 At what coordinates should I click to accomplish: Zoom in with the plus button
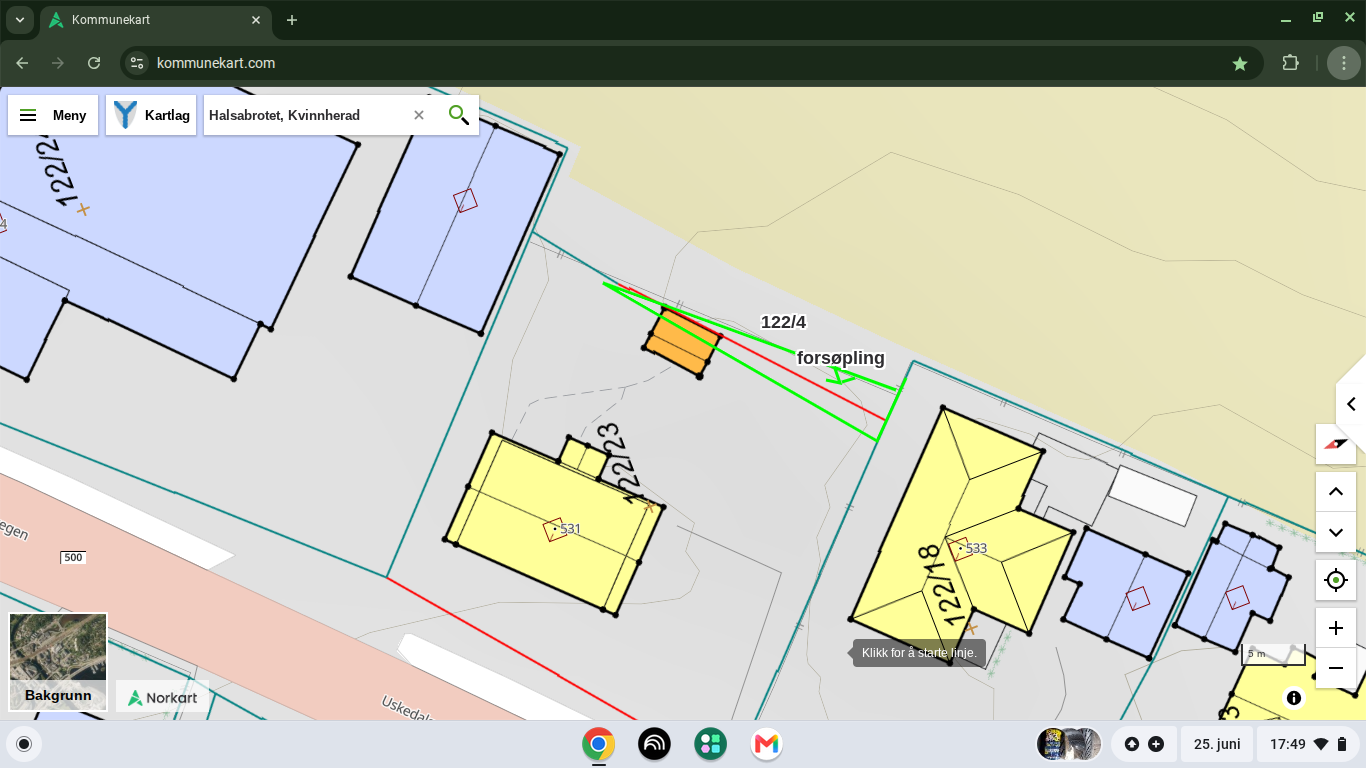point(1336,628)
